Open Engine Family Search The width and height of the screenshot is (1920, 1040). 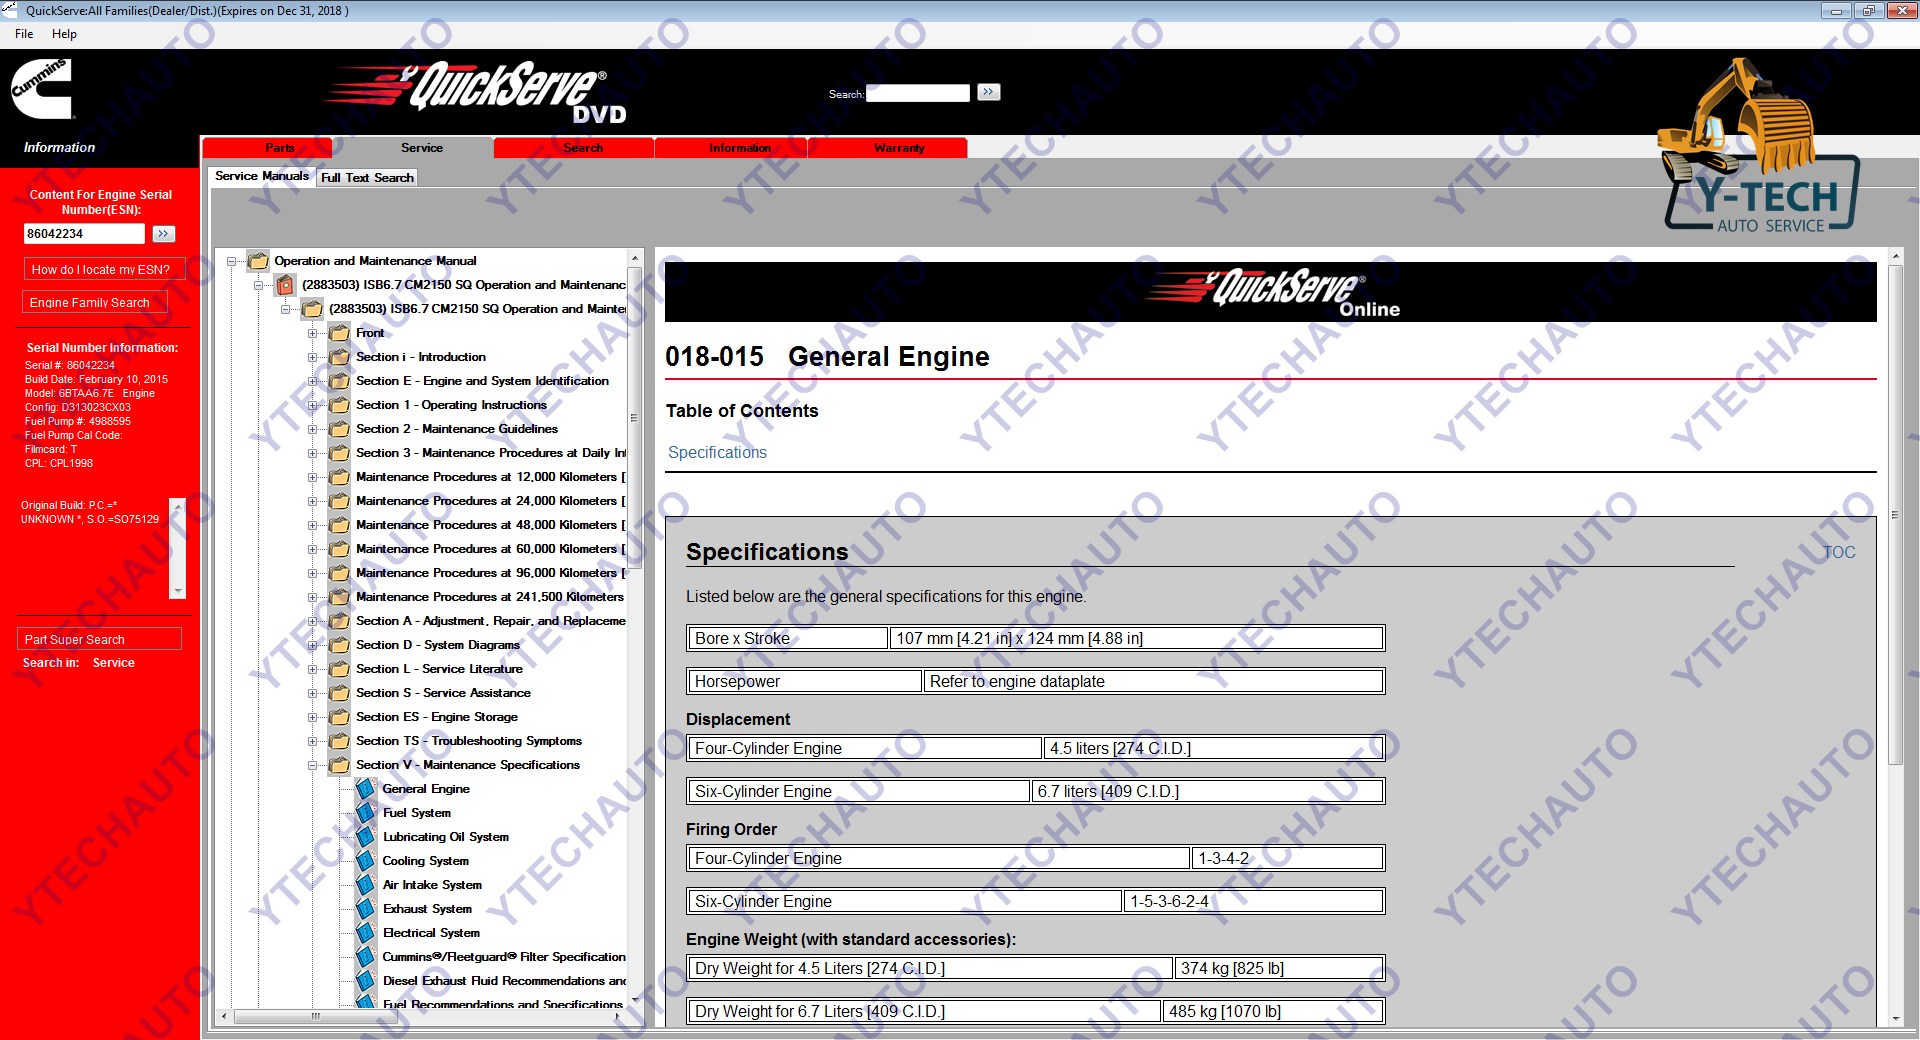click(x=94, y=302)
